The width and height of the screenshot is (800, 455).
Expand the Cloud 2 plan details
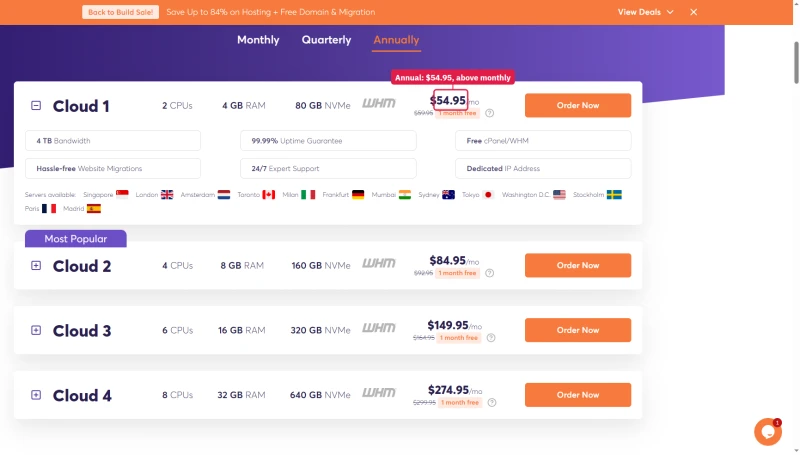[36, 265]
